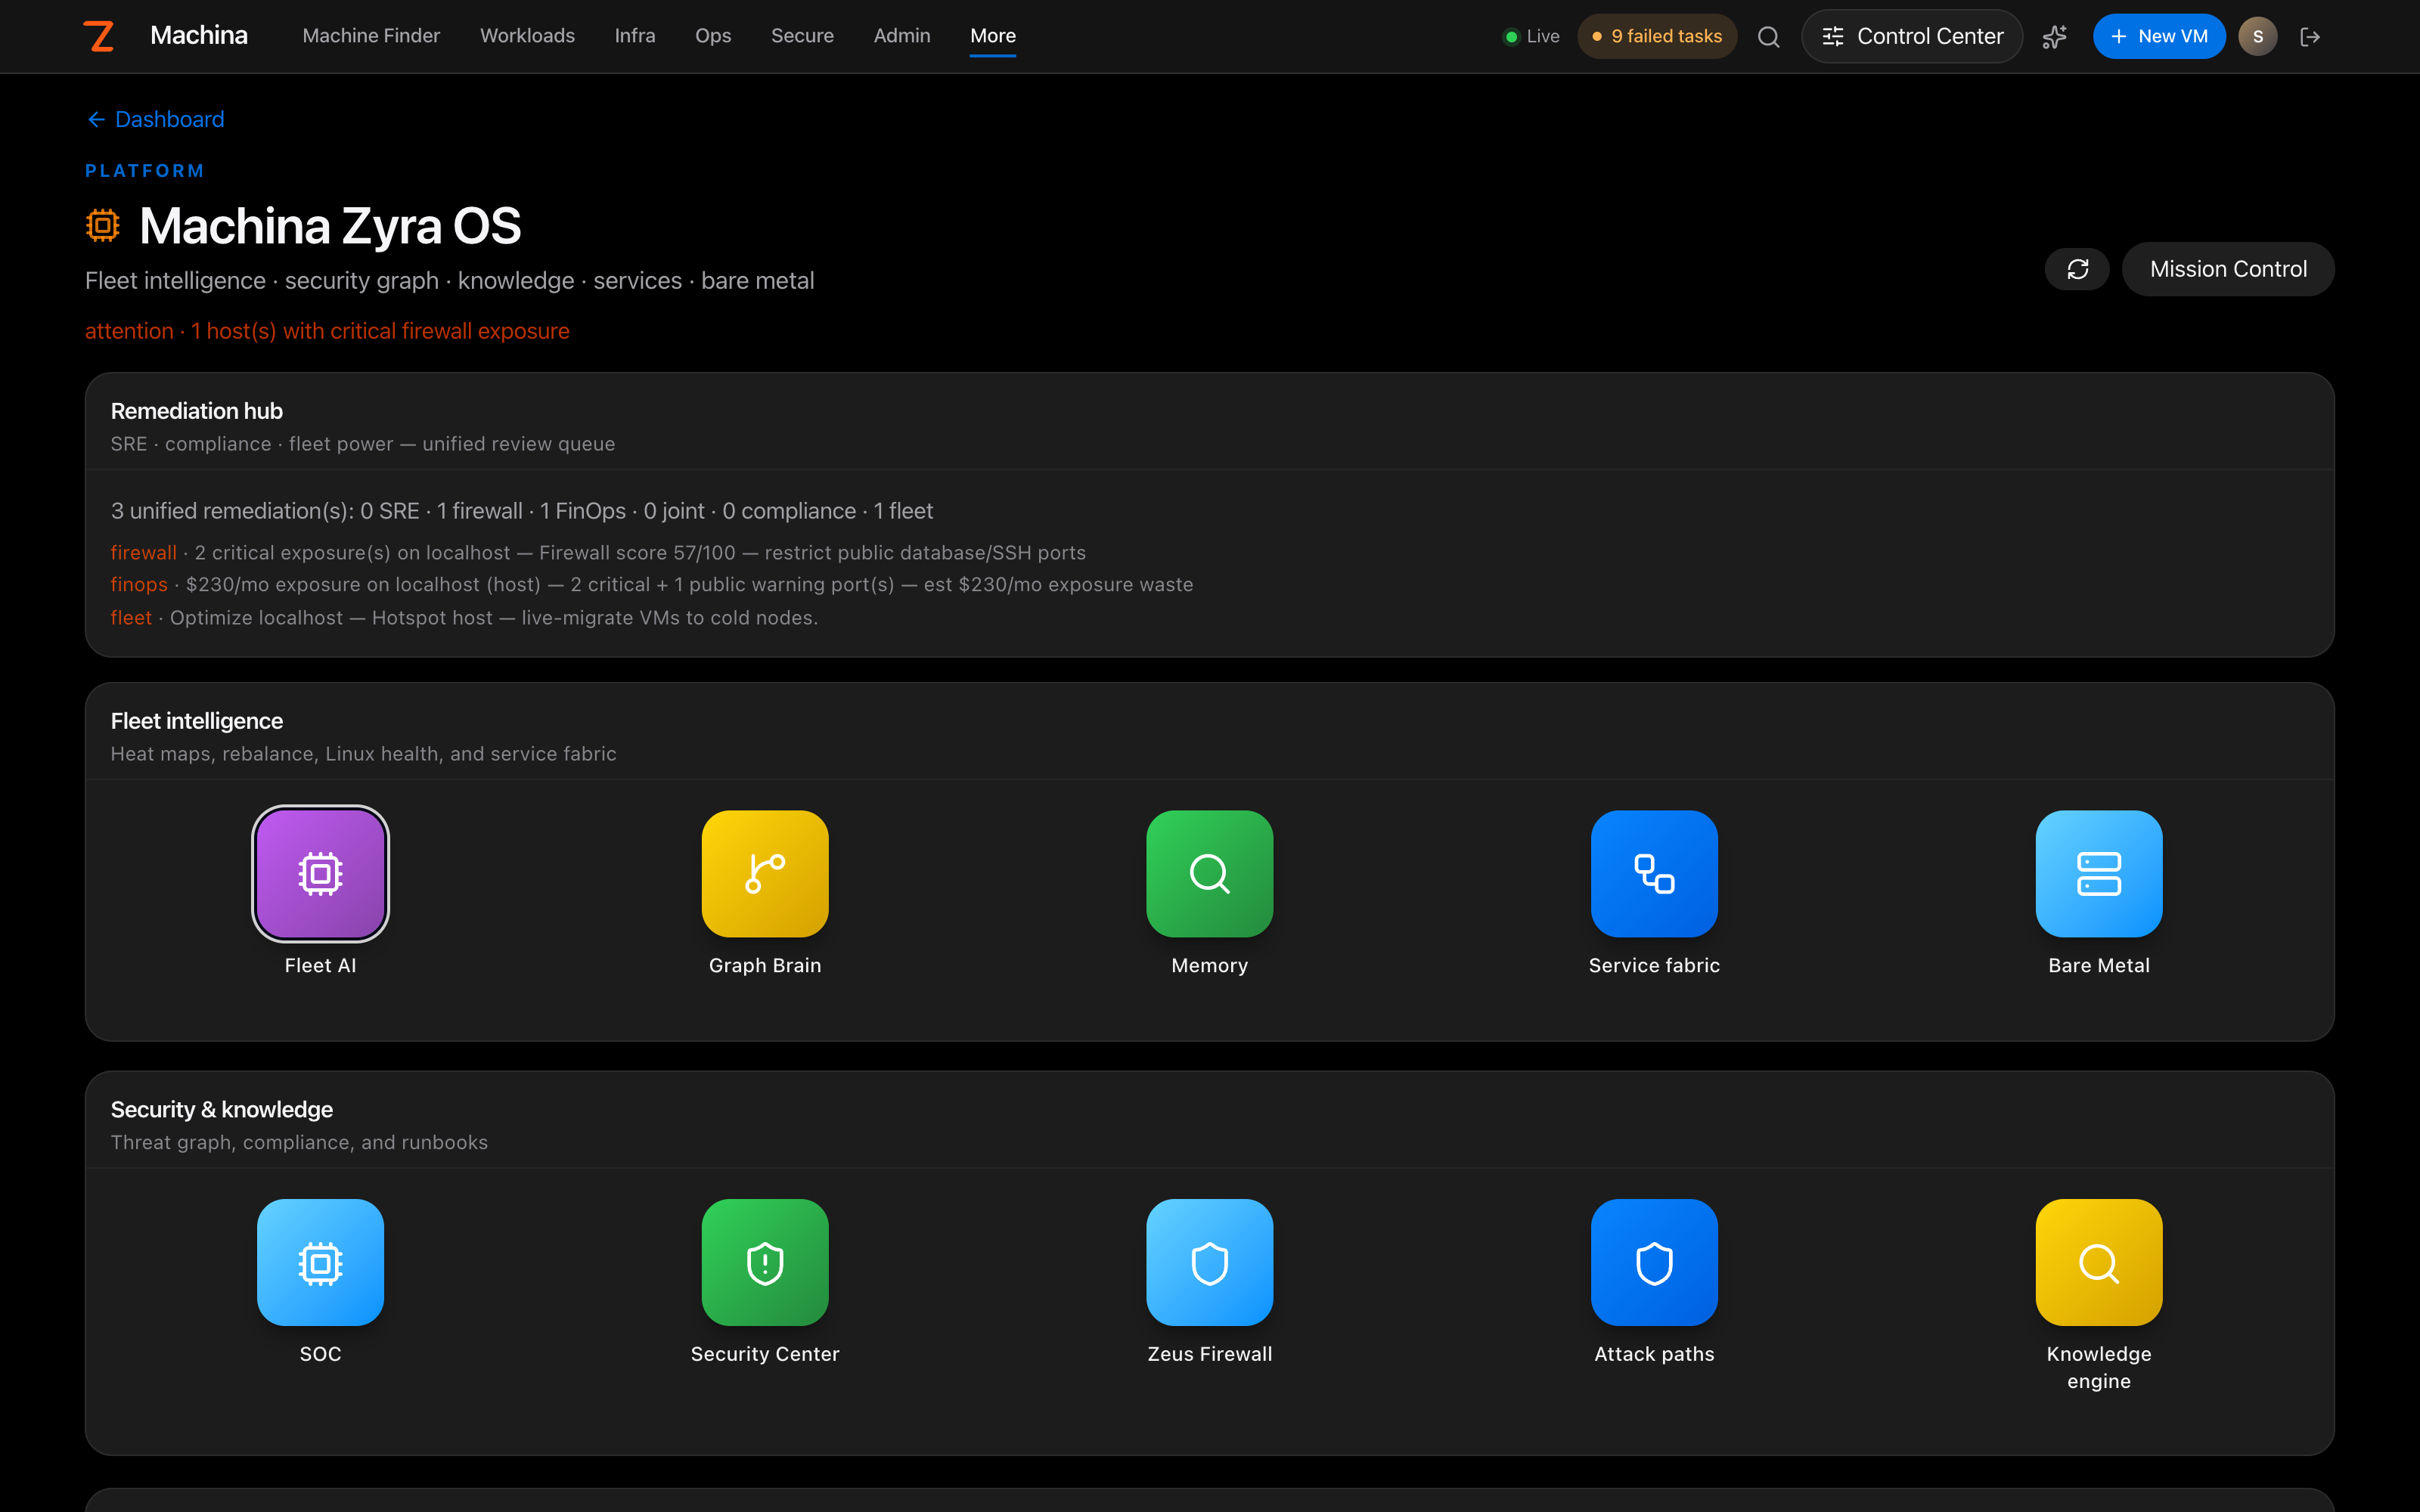
Task: Open the Security Center tile
Action: [765, 1262]
